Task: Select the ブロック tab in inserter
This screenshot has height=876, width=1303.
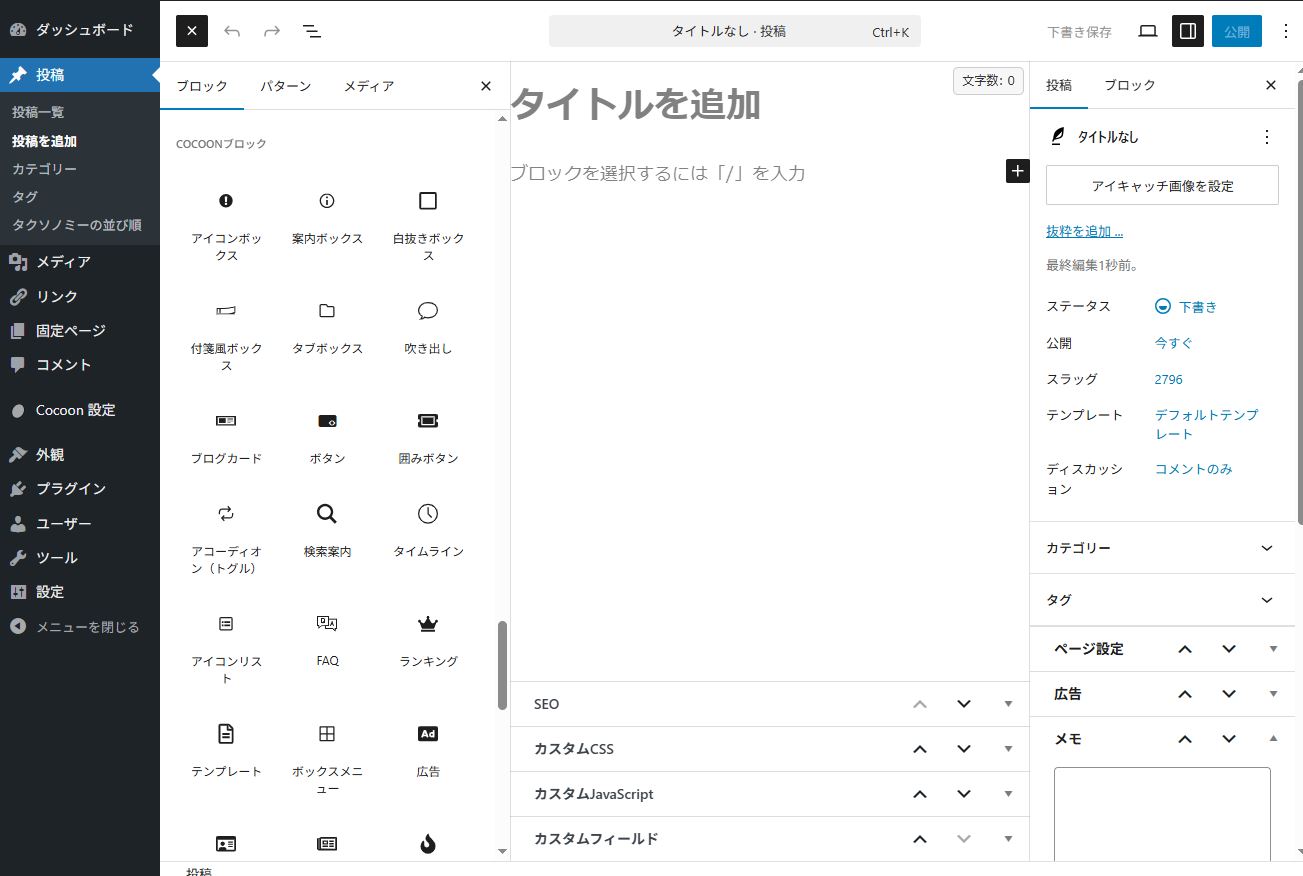Action: pyautogui.click(x=202, y=86)
